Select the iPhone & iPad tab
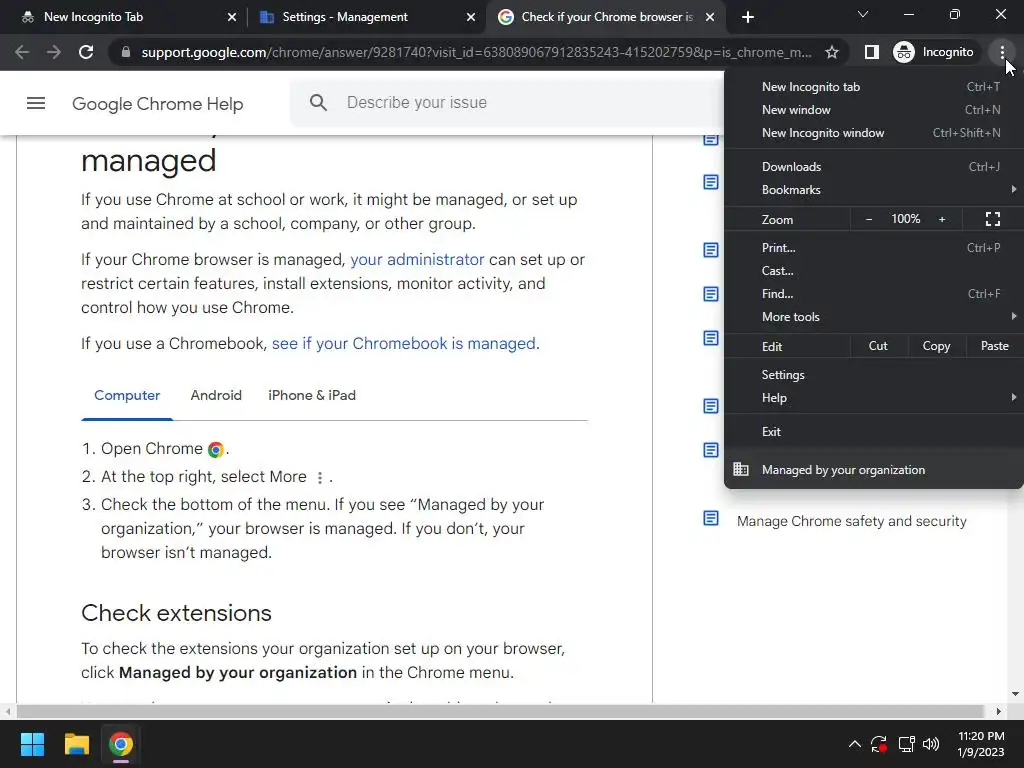The height and width of the screenshot is (768, 1024). (x=312, y=396)
